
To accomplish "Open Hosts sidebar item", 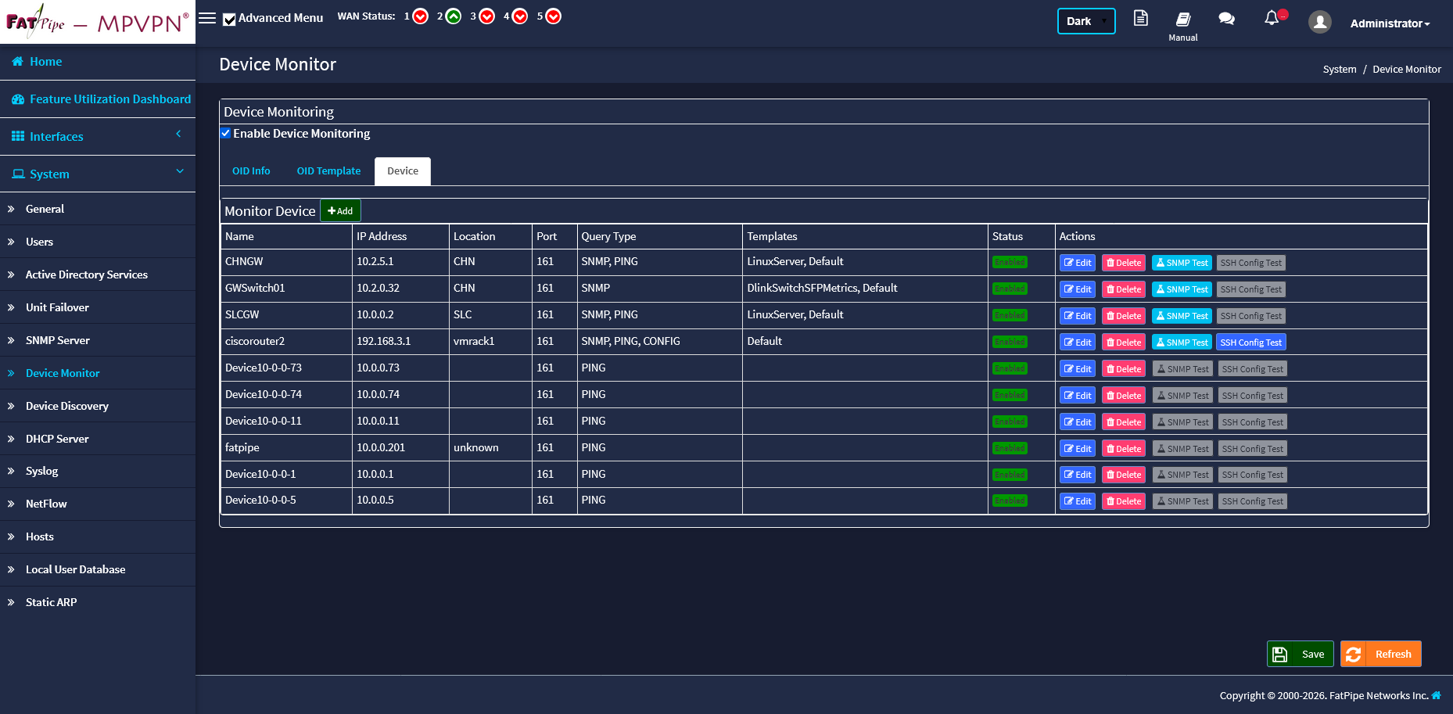I will coord(97,537).
